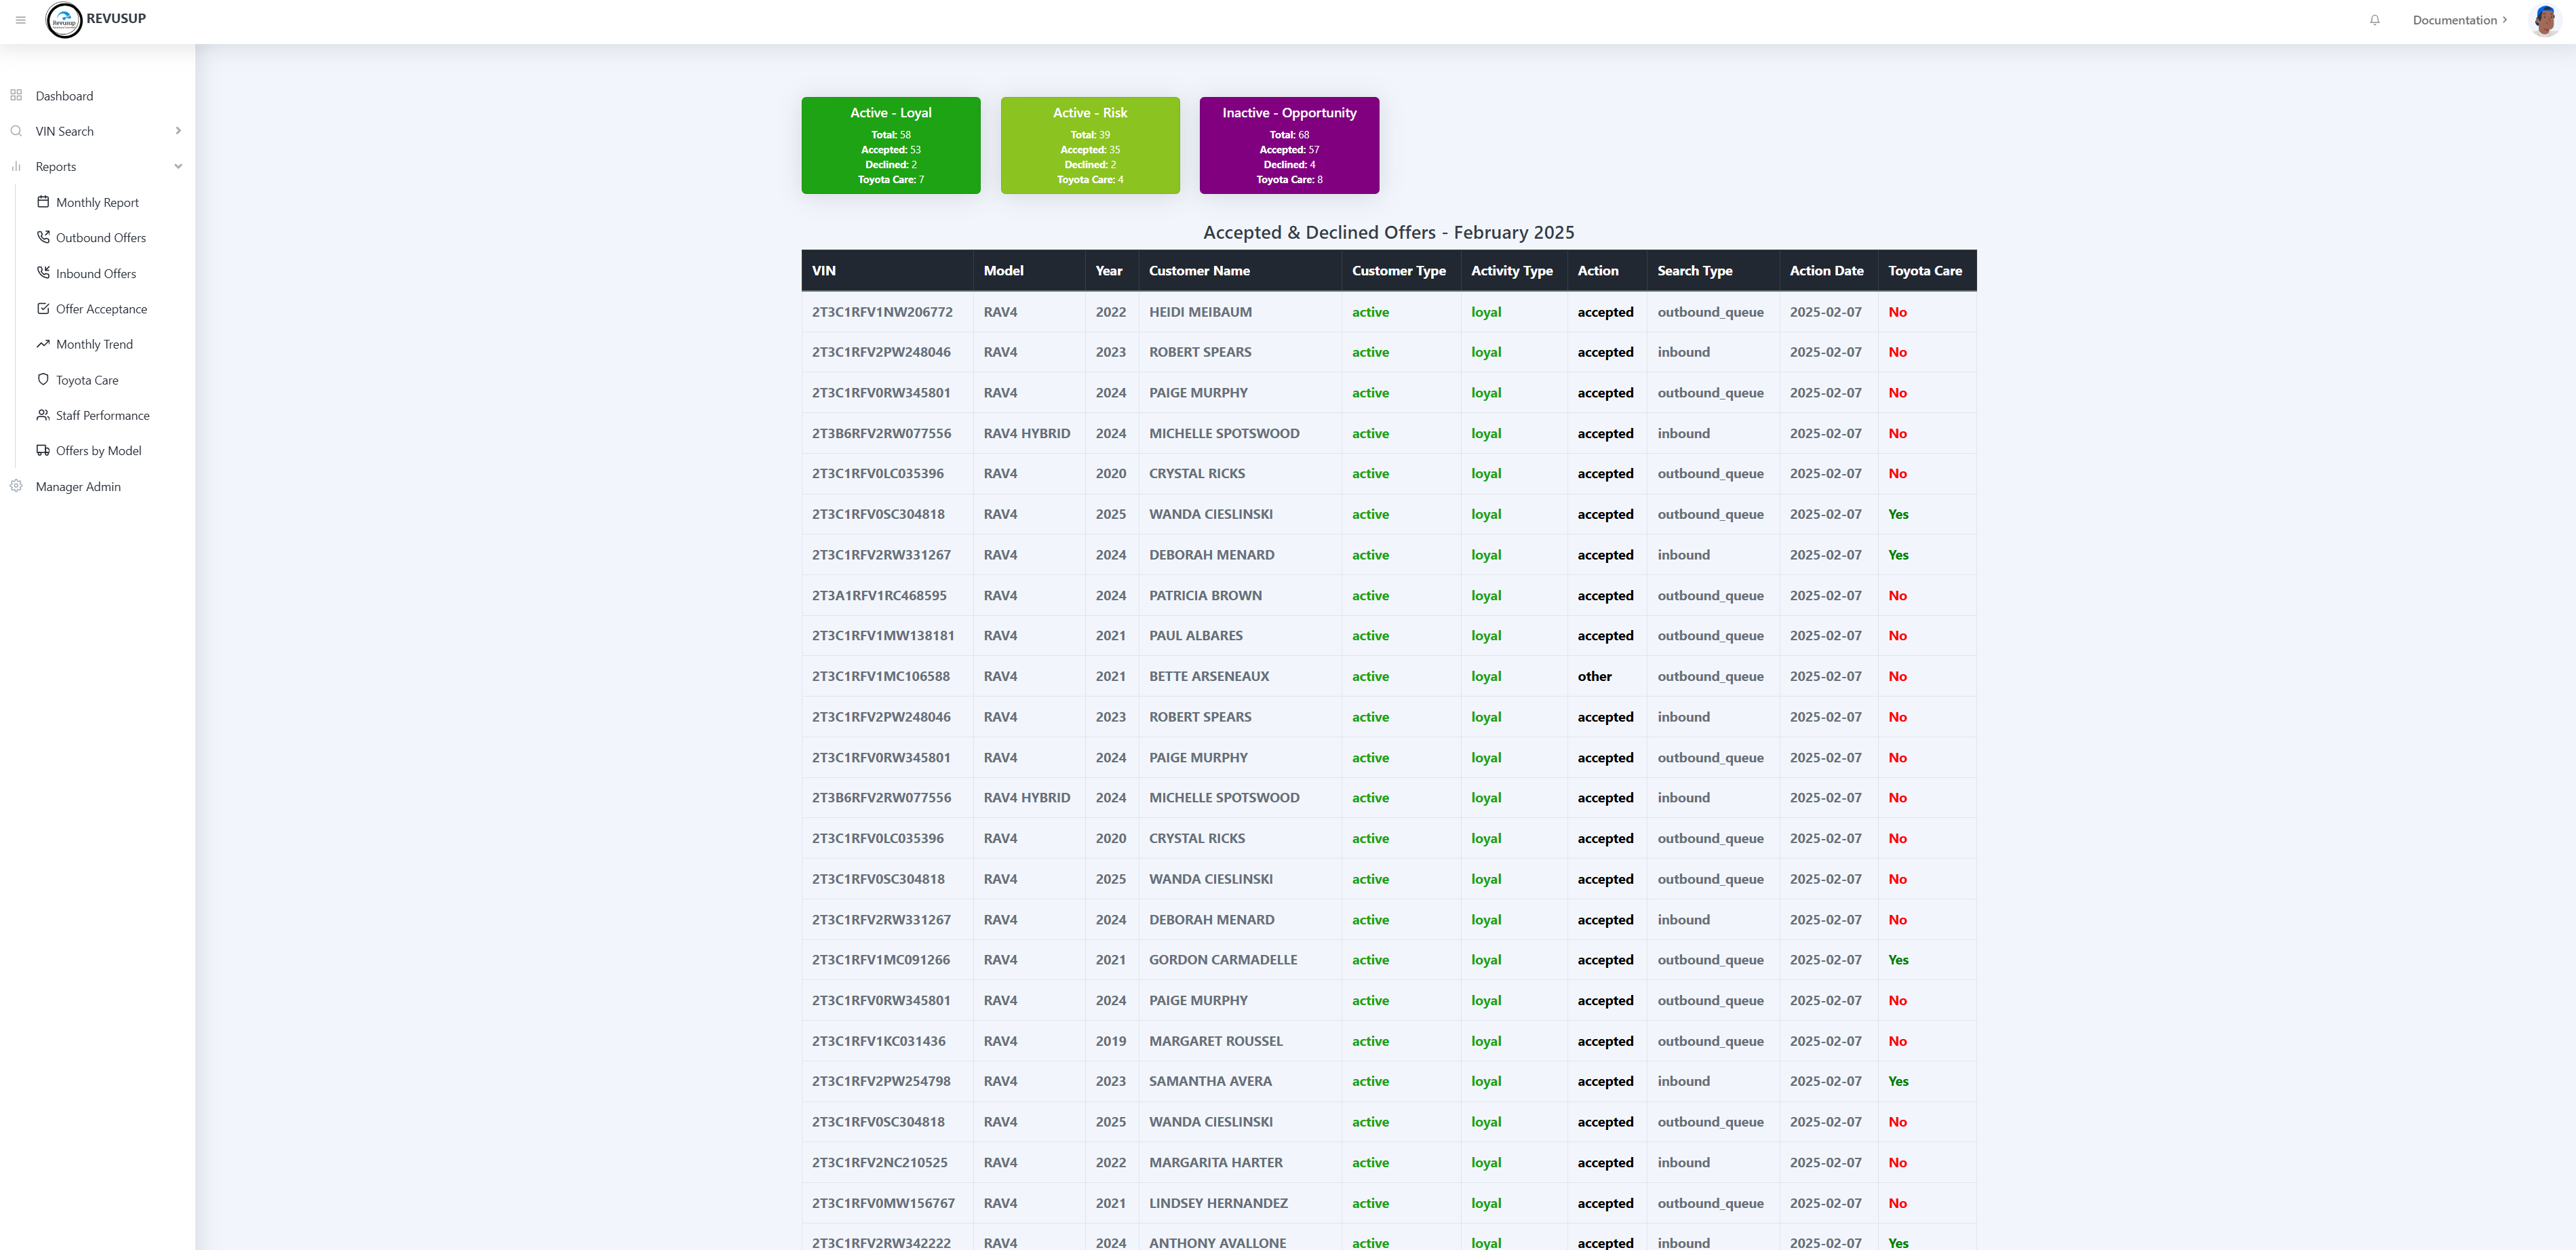
Task: Select the Reports menu item
Action: [x=55, y=166]
